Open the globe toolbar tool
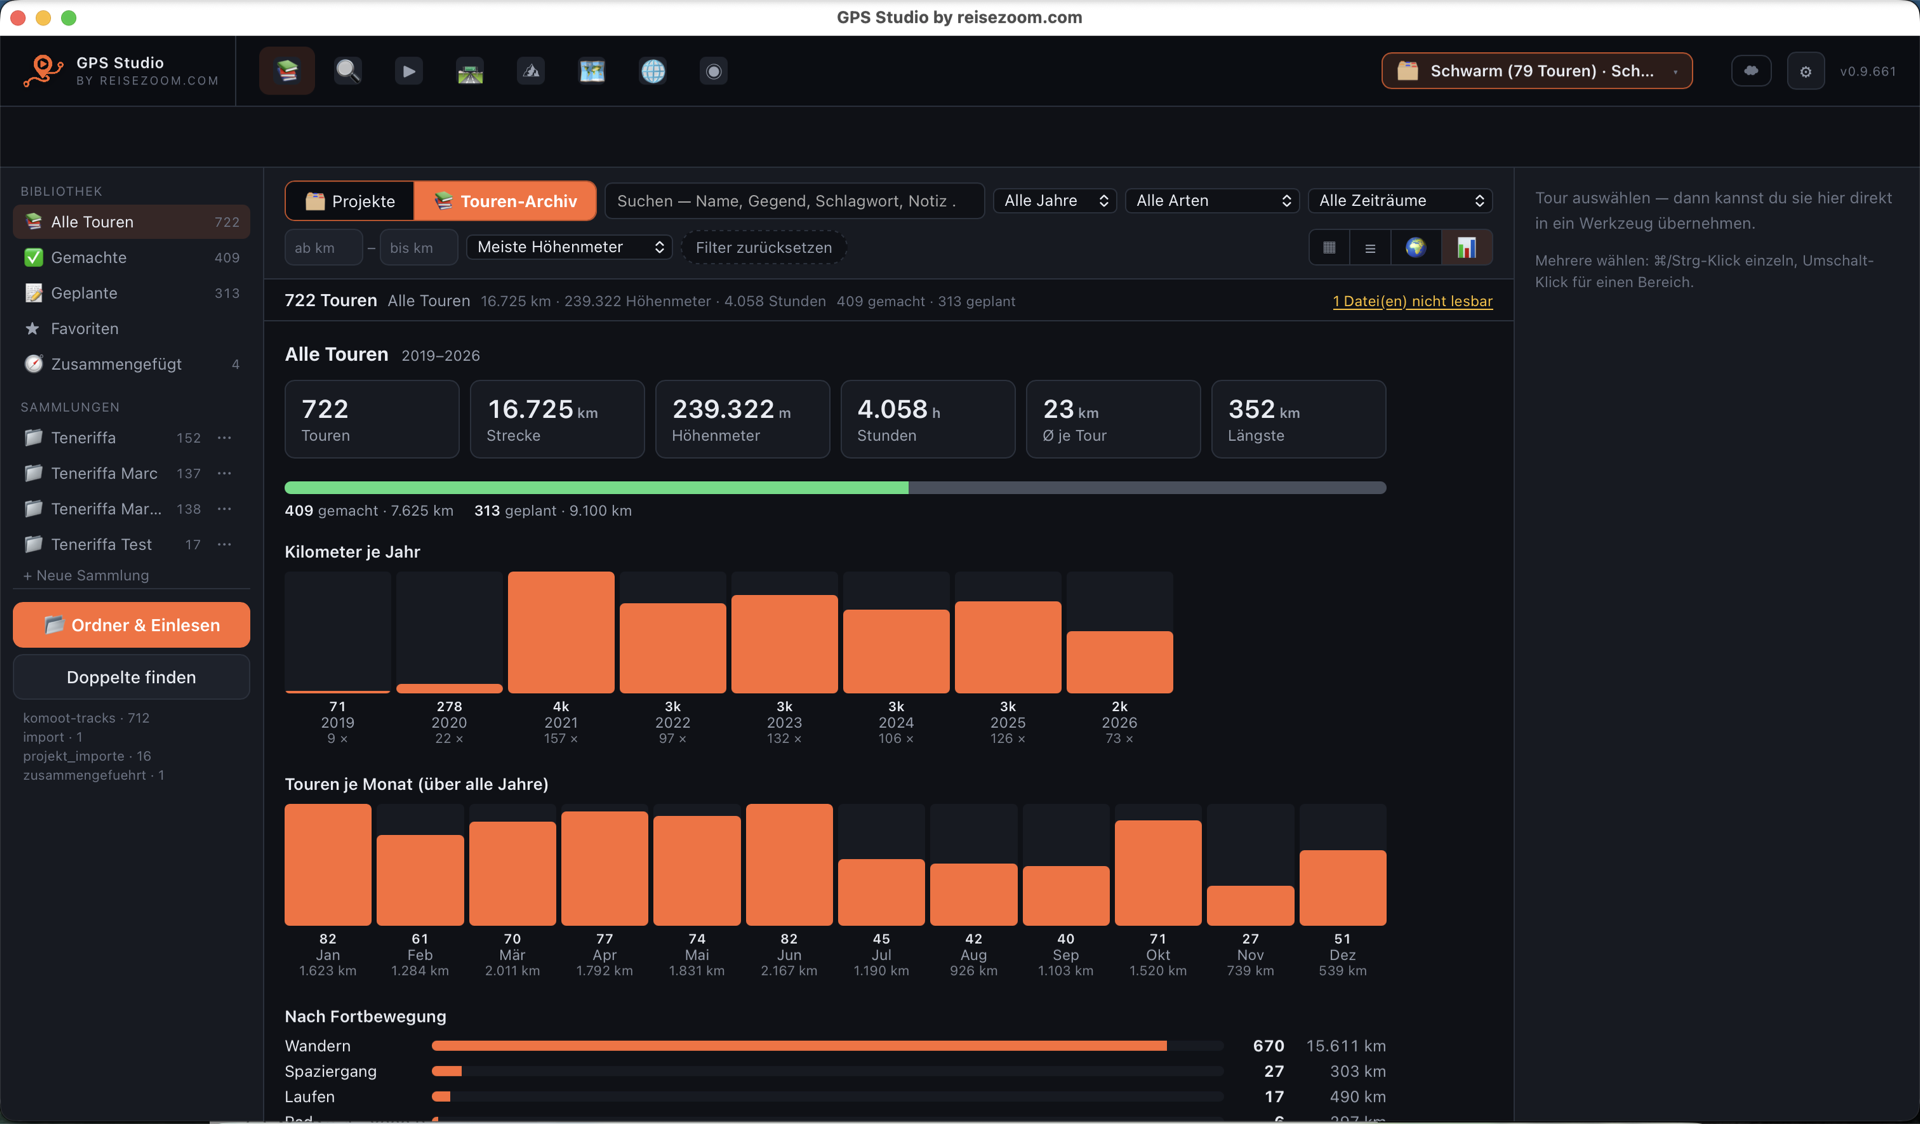The image size is (1920, 1124). pos(653,71)
